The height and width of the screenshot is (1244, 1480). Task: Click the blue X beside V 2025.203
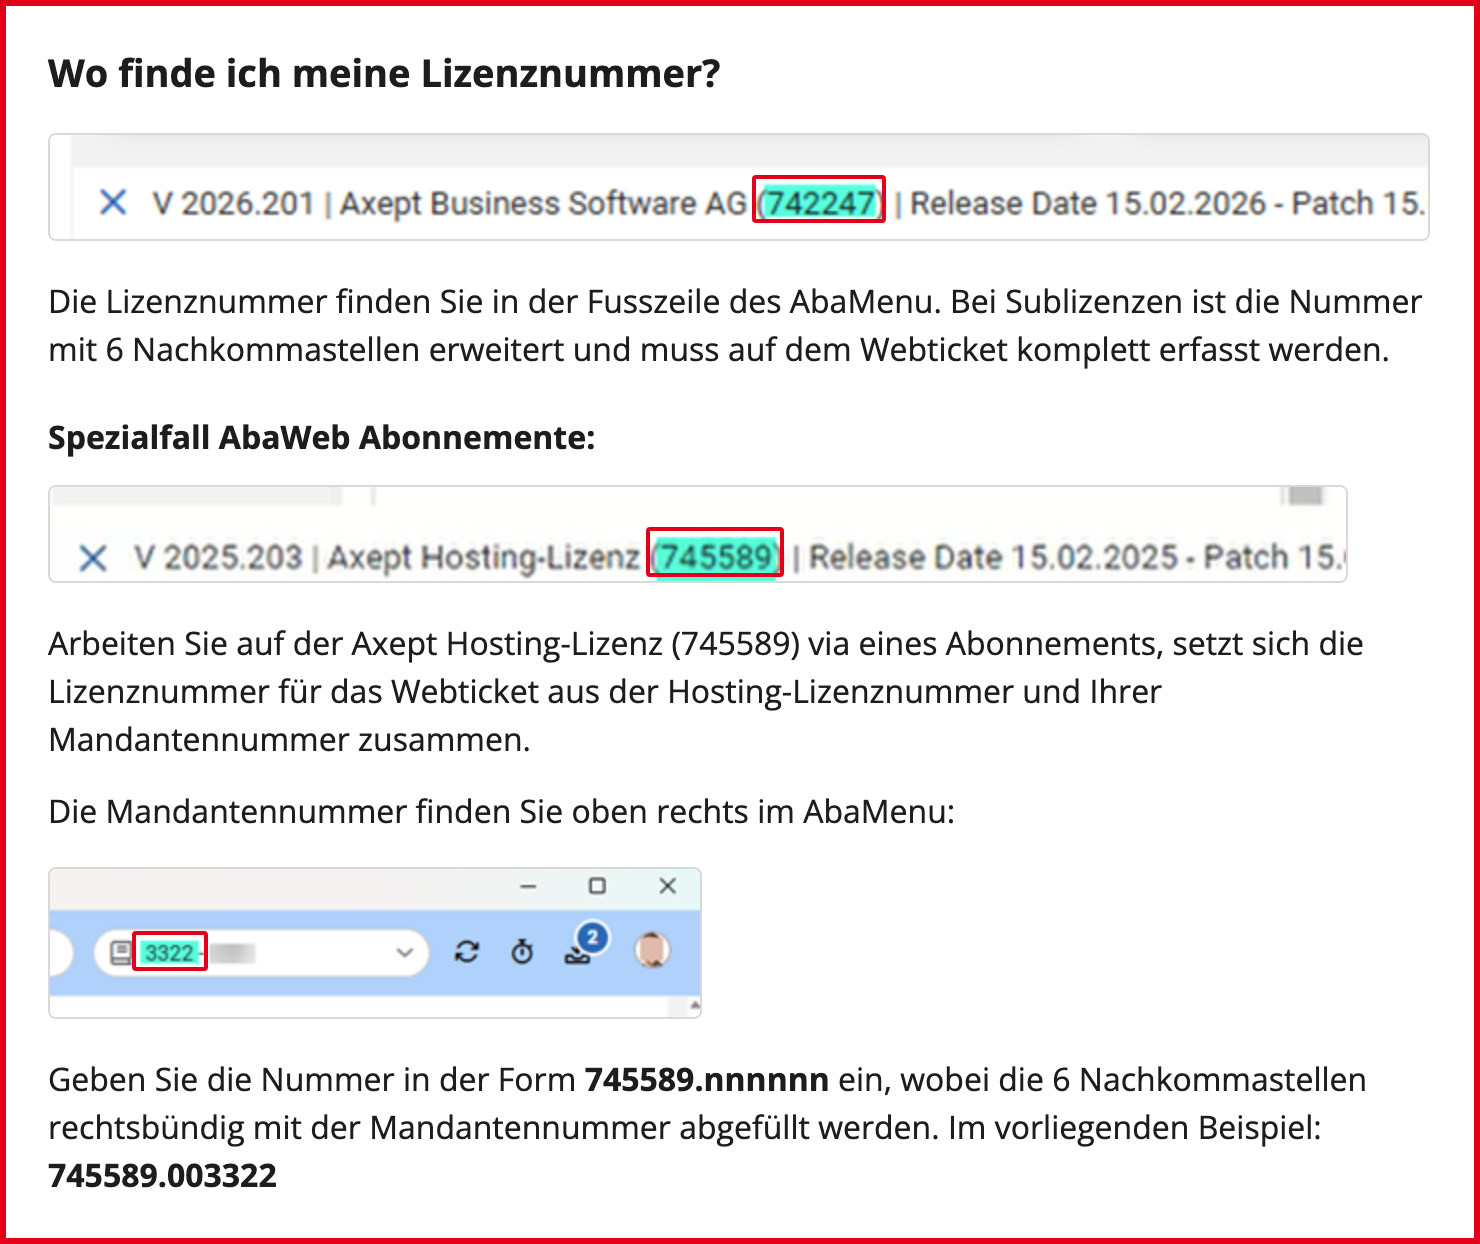tap(93, 557)
